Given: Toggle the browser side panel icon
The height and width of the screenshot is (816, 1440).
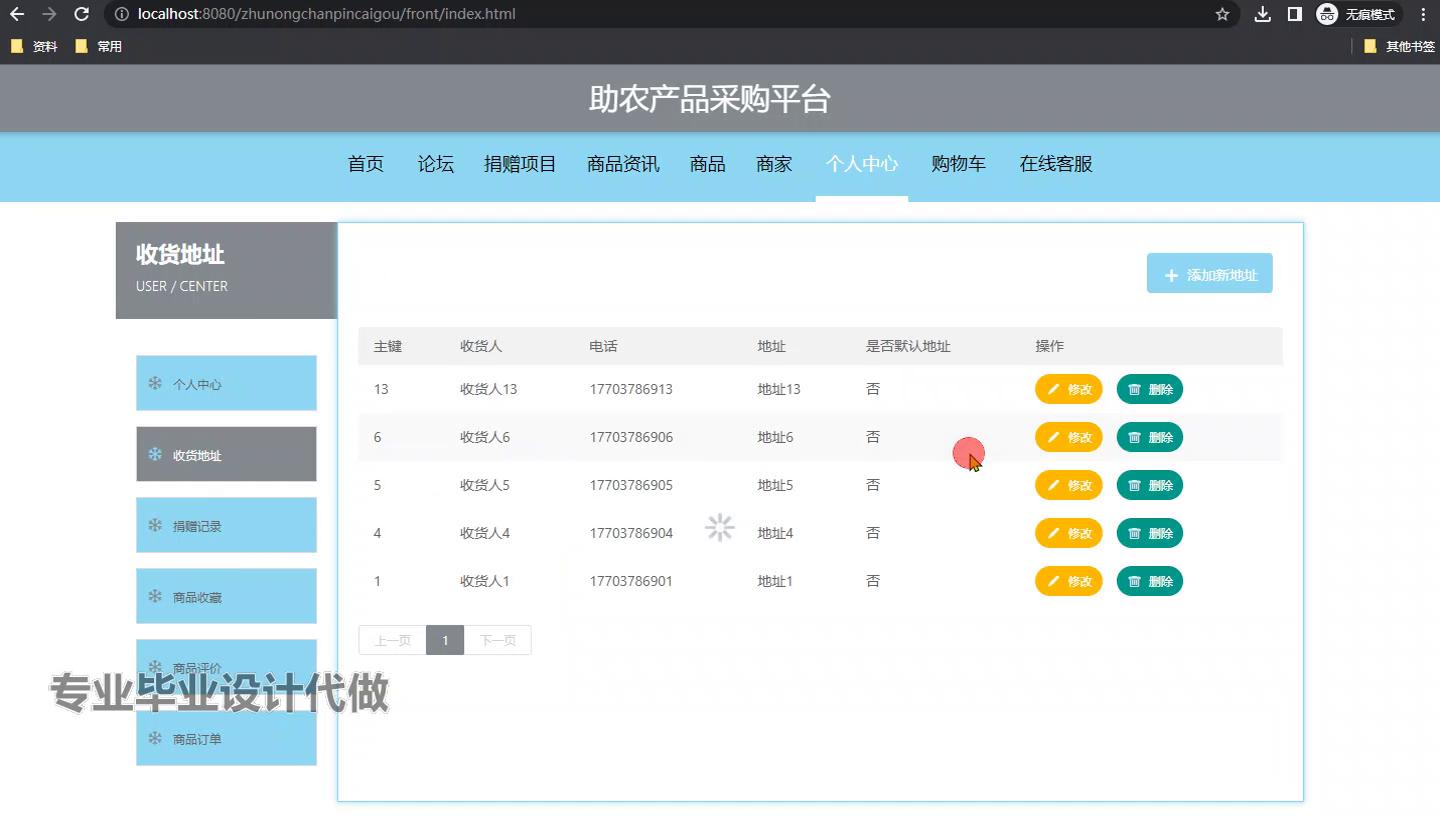Looking at the screenshot, I should pos(1294,15).
